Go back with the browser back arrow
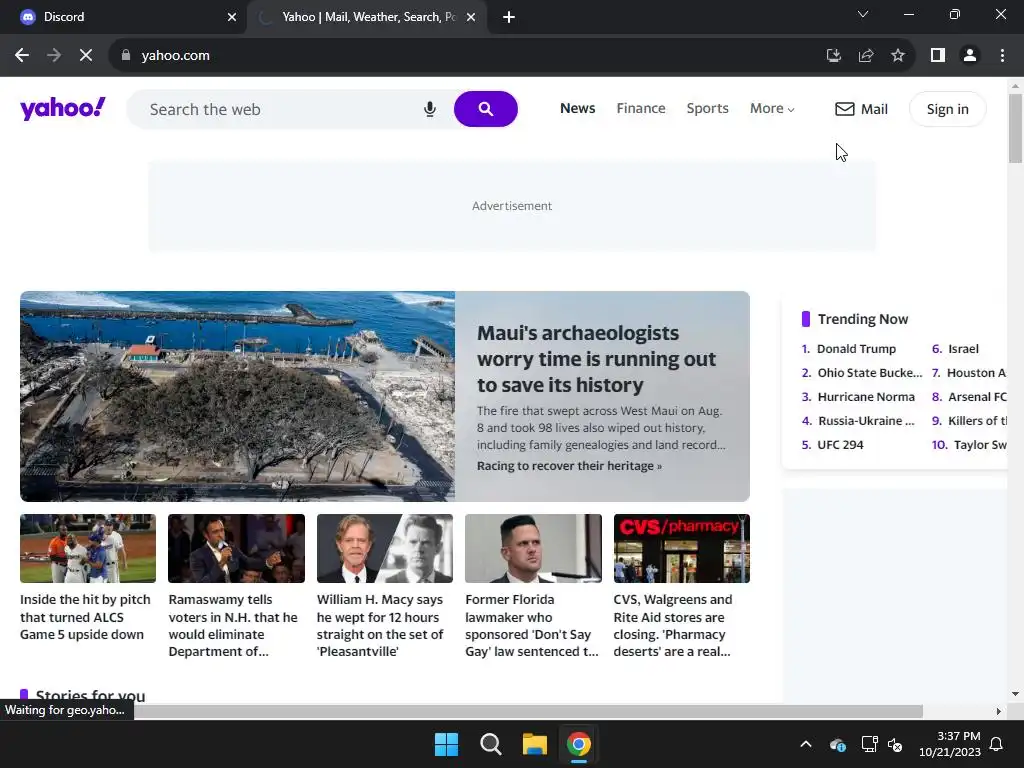 point(22,56)
